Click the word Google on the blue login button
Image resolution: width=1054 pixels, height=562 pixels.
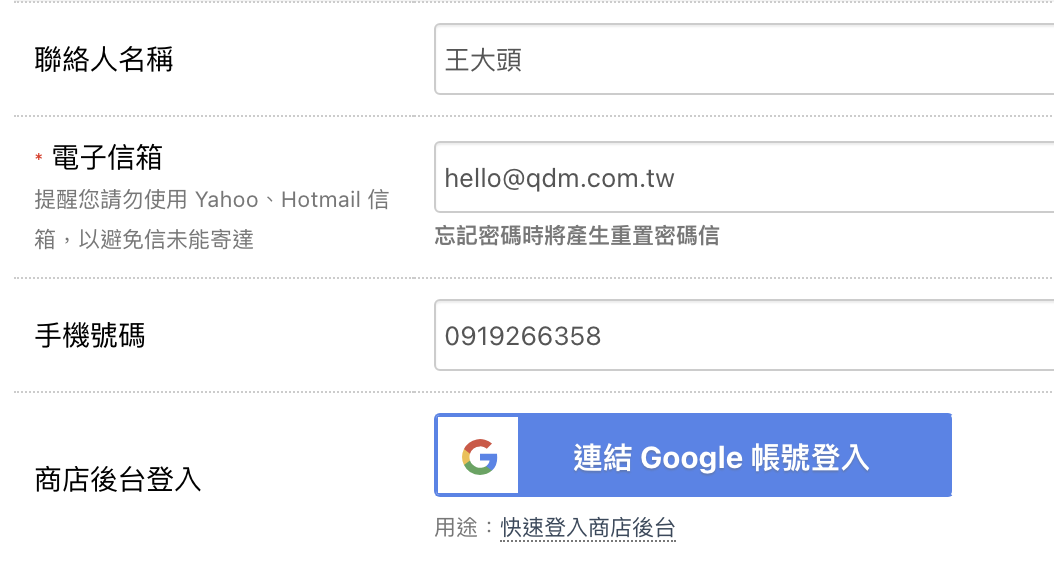point(691,458)
